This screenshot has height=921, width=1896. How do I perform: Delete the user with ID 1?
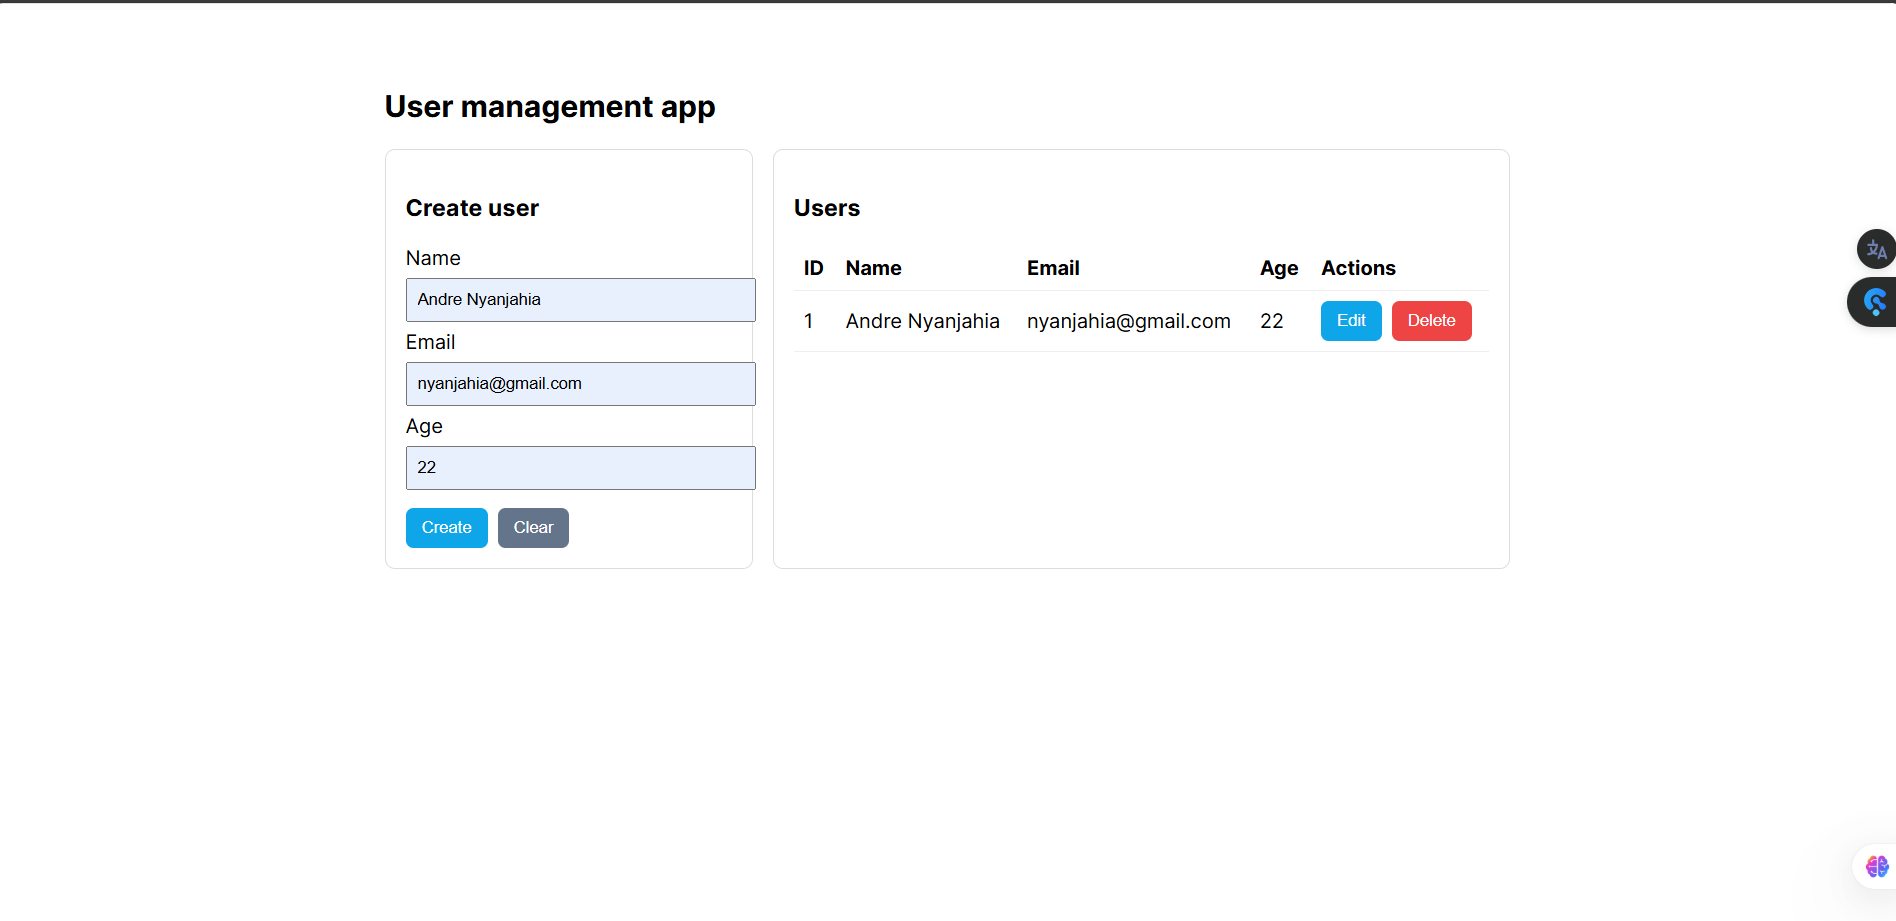coord(1430,321)
